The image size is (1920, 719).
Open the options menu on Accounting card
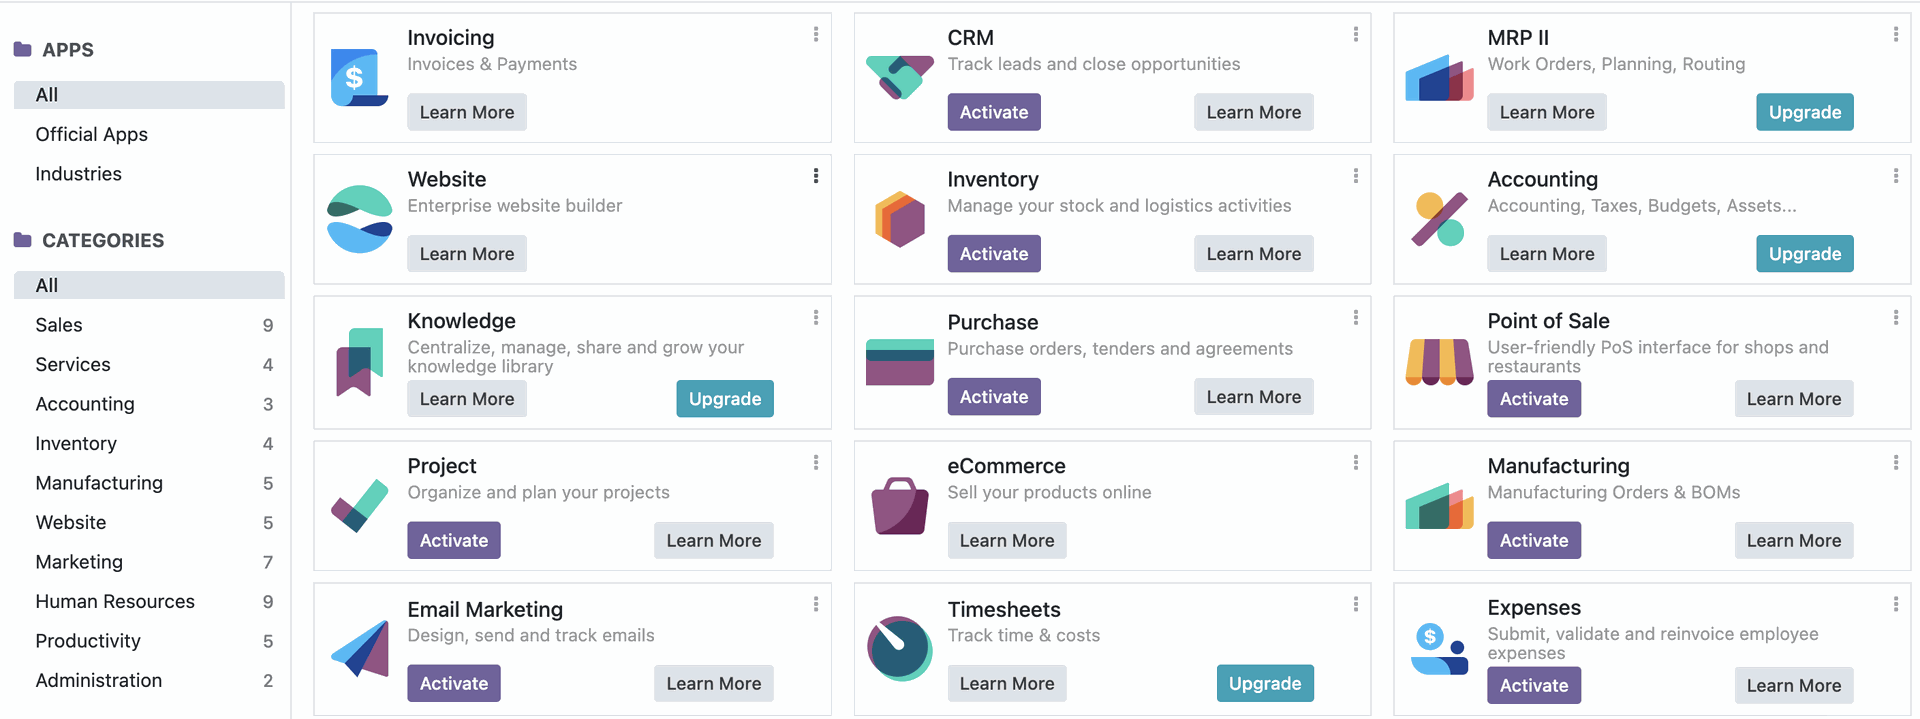point(1896,176)
